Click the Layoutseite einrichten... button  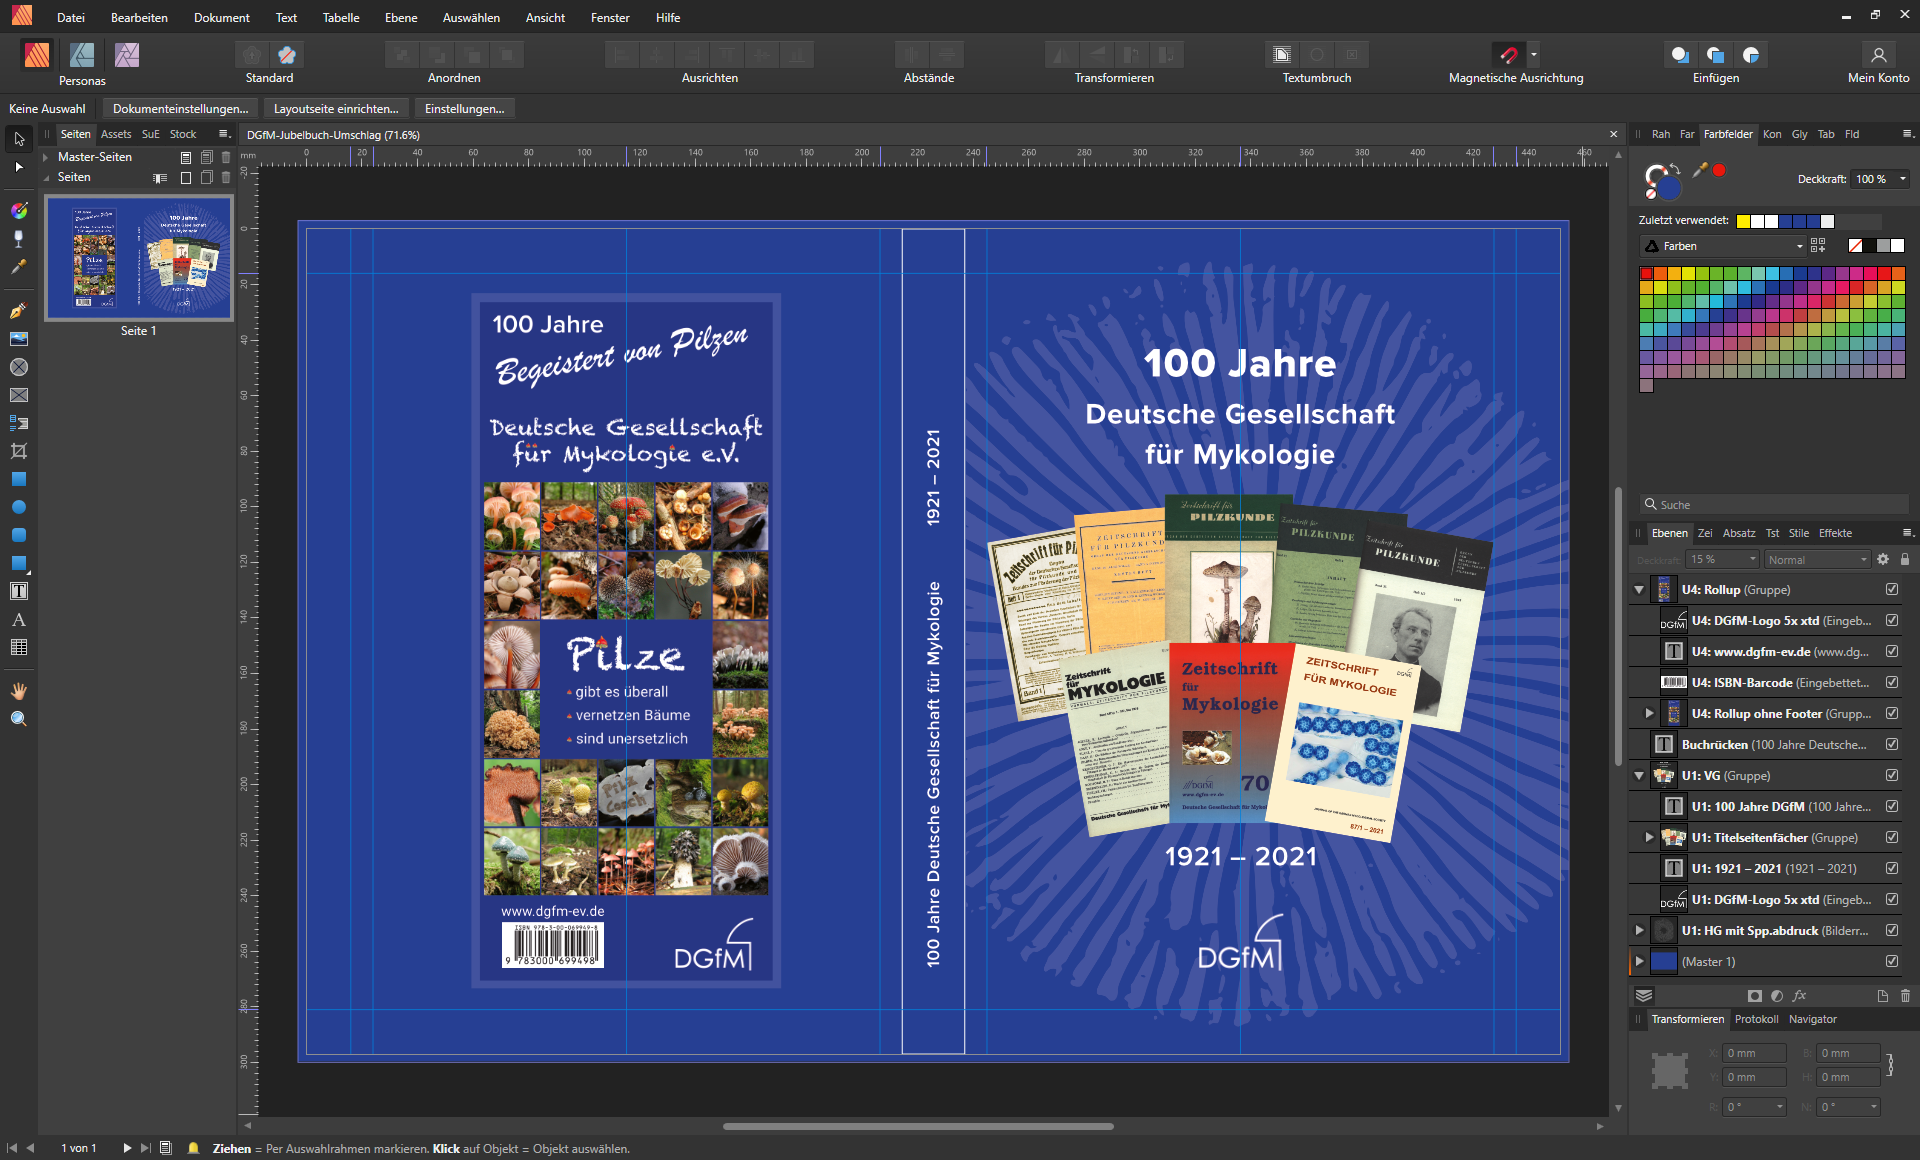pyautogui.click(x=336, y=109)
